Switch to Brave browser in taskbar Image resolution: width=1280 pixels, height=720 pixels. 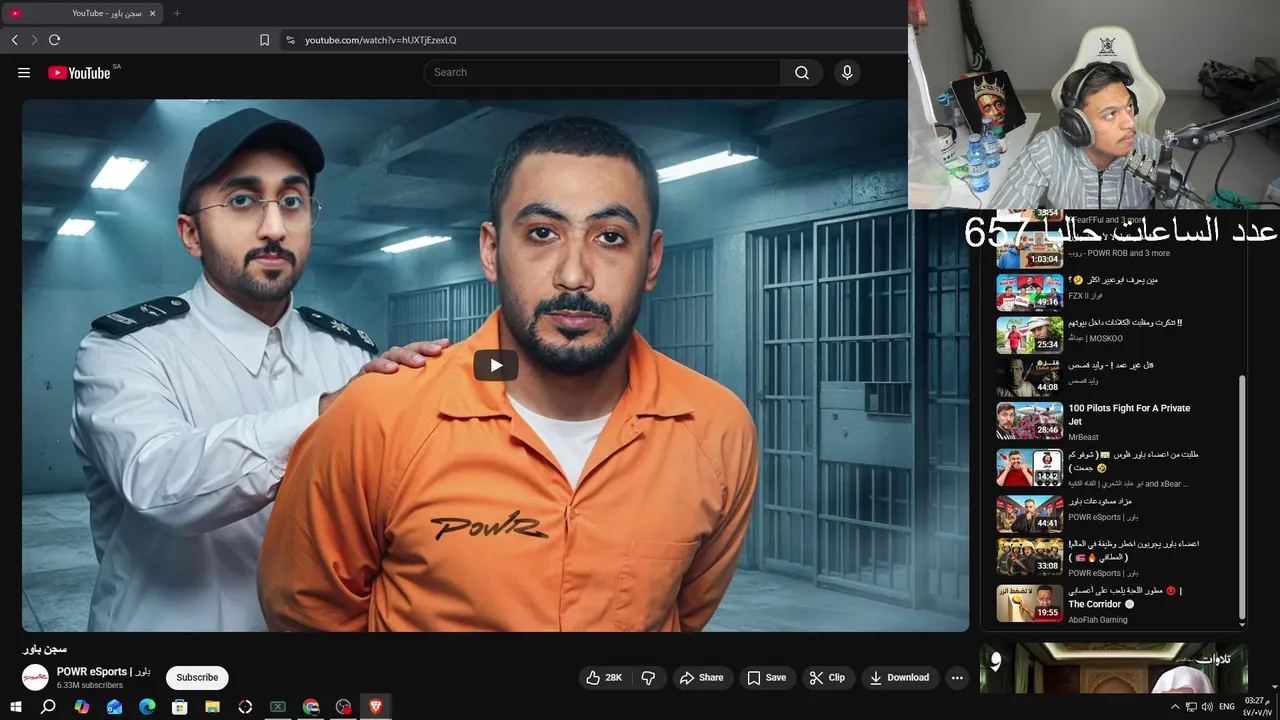[x=377, y=707]
